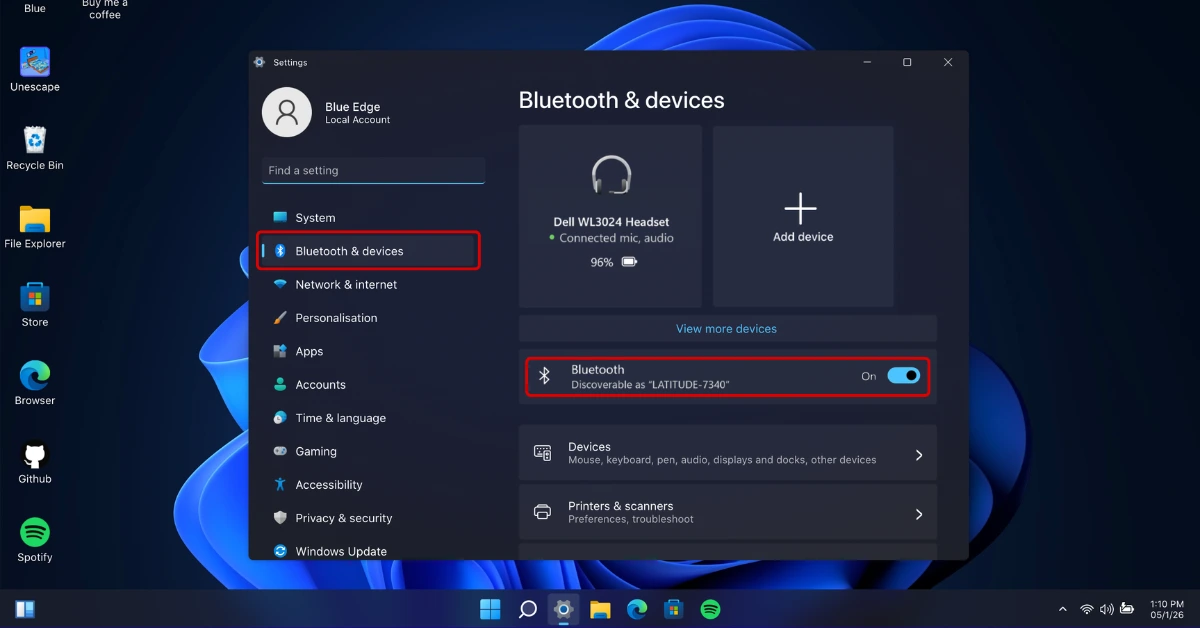Click the battery icon in the system tray
This screenshot has width=1200, height=628.
(1127, 609)
